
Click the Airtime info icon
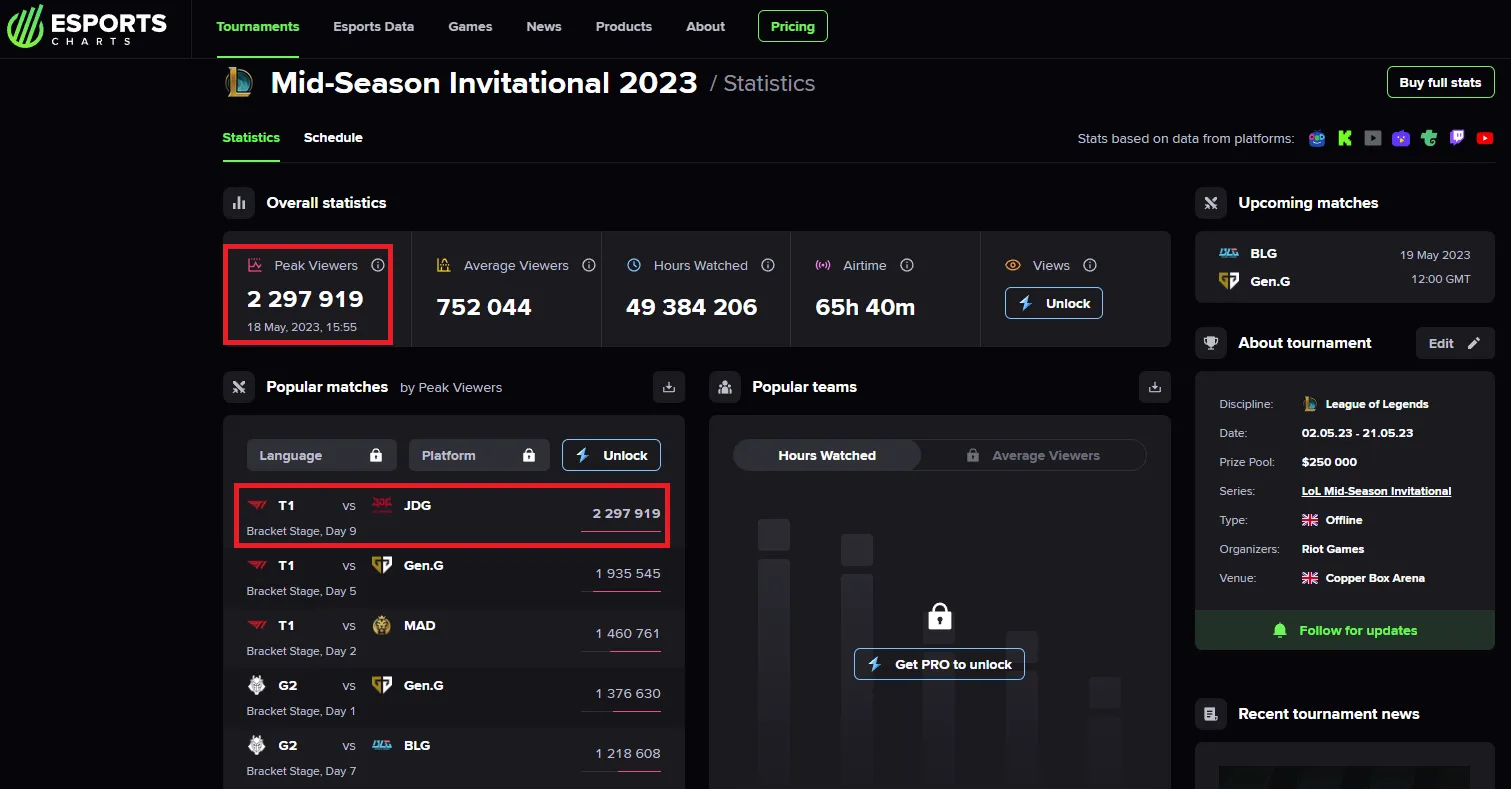[x=907, y=265]
